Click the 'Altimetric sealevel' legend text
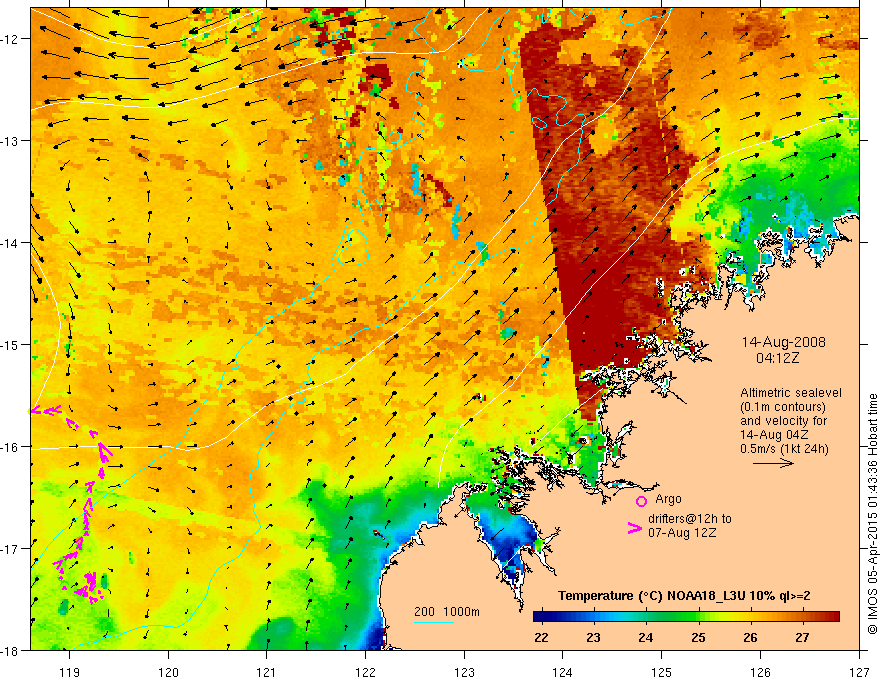This screenshot has width=880, height=680. pos(791,393)
